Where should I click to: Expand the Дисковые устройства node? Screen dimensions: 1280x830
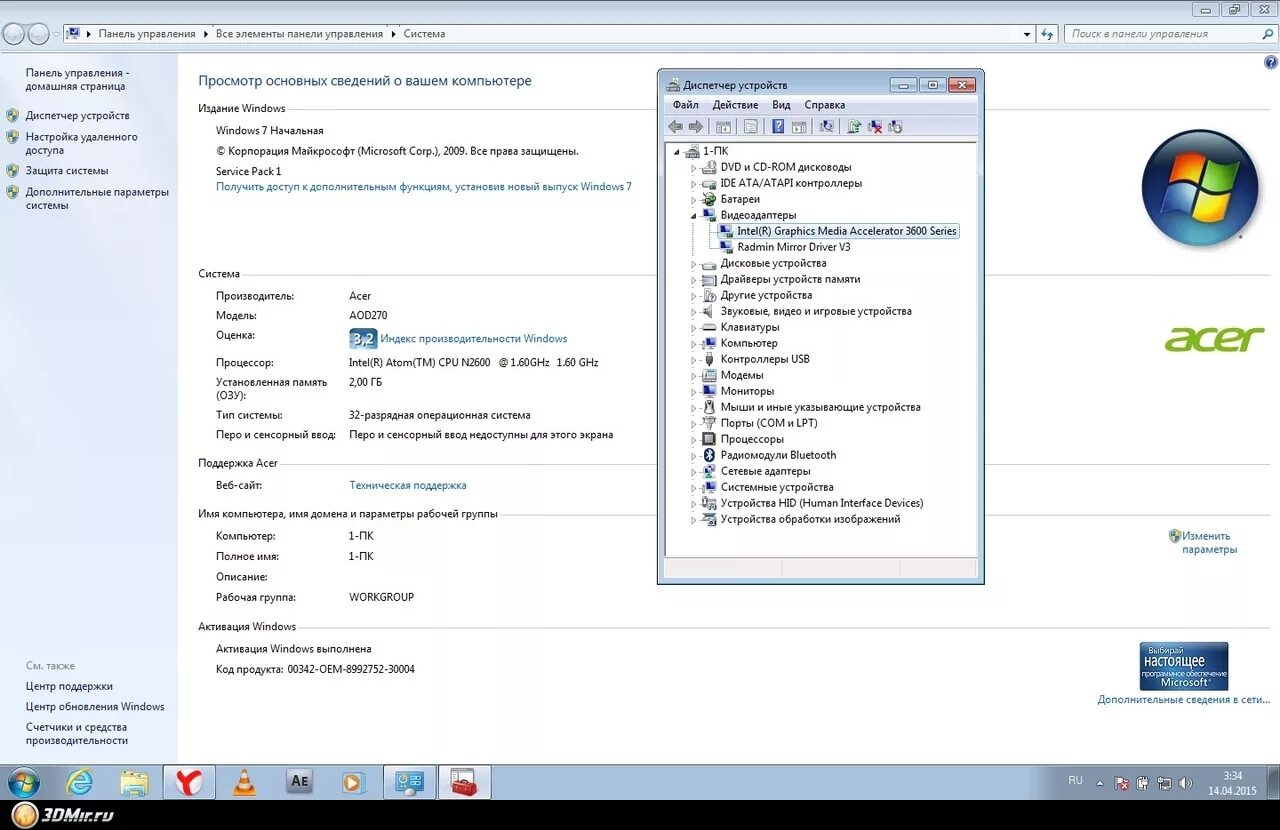(693, 264)
